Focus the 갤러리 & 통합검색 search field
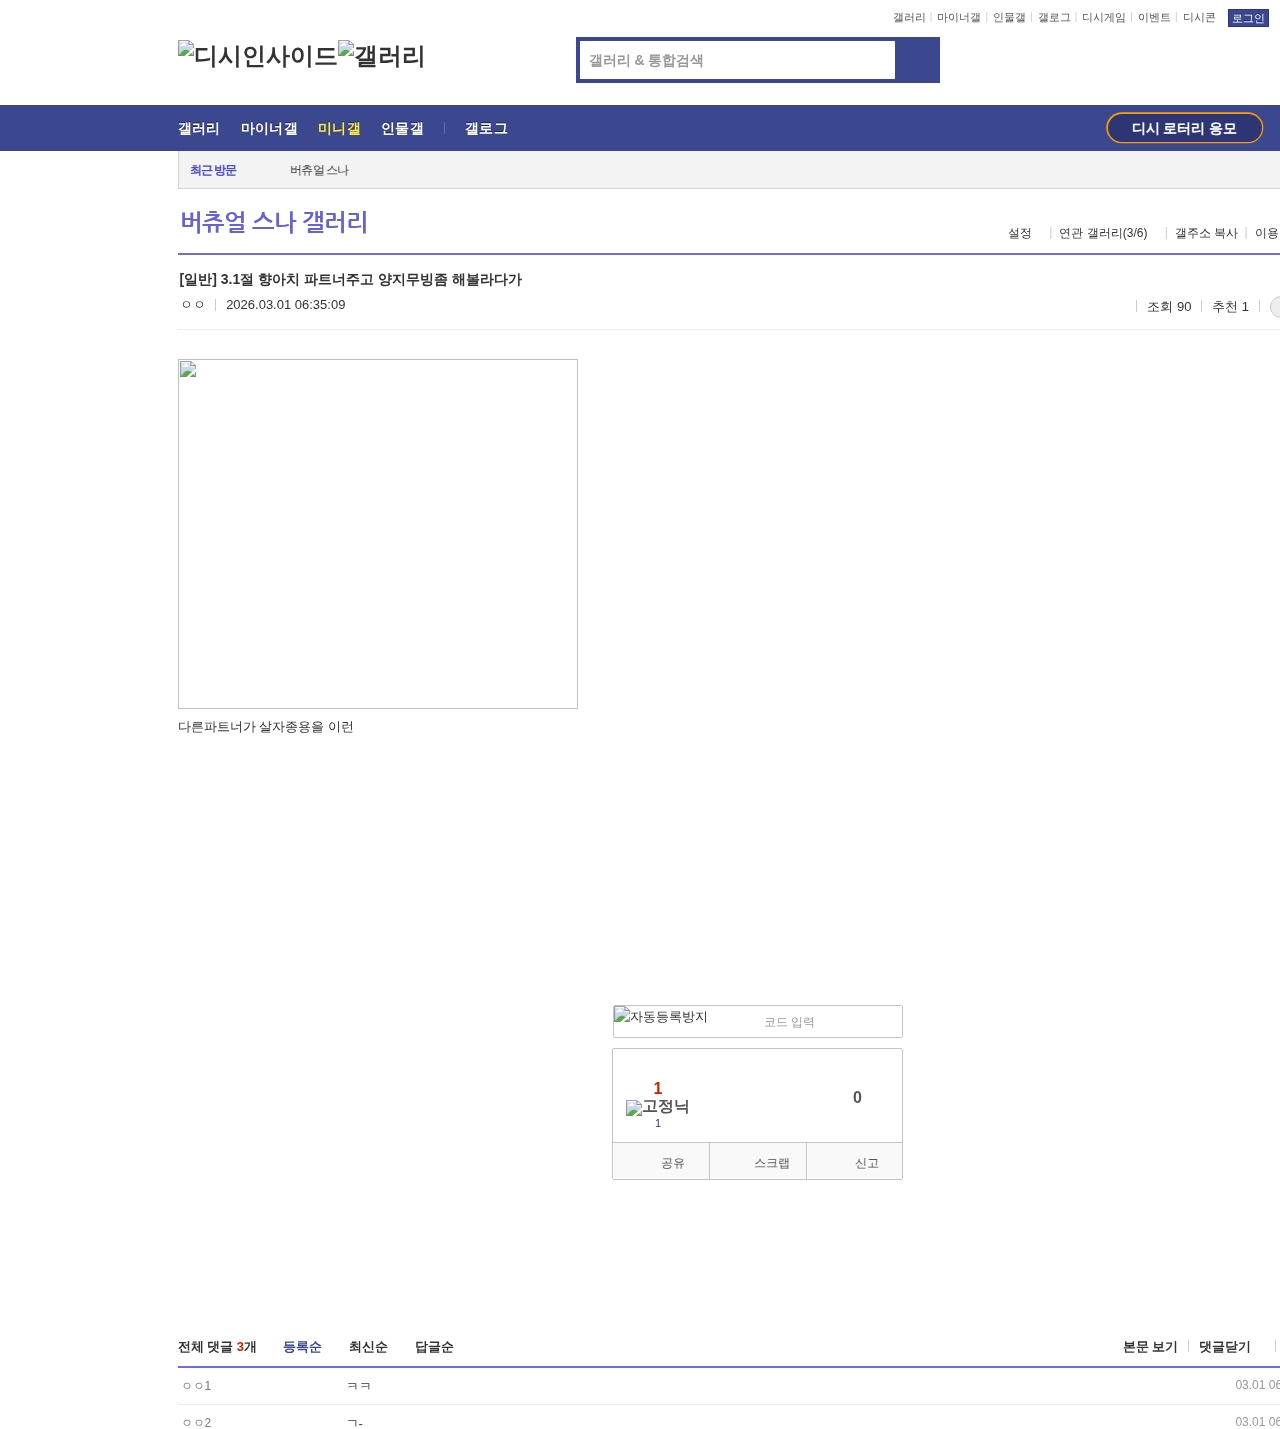The height and width of the screenshot is (1429, 1280). (737, 60)
